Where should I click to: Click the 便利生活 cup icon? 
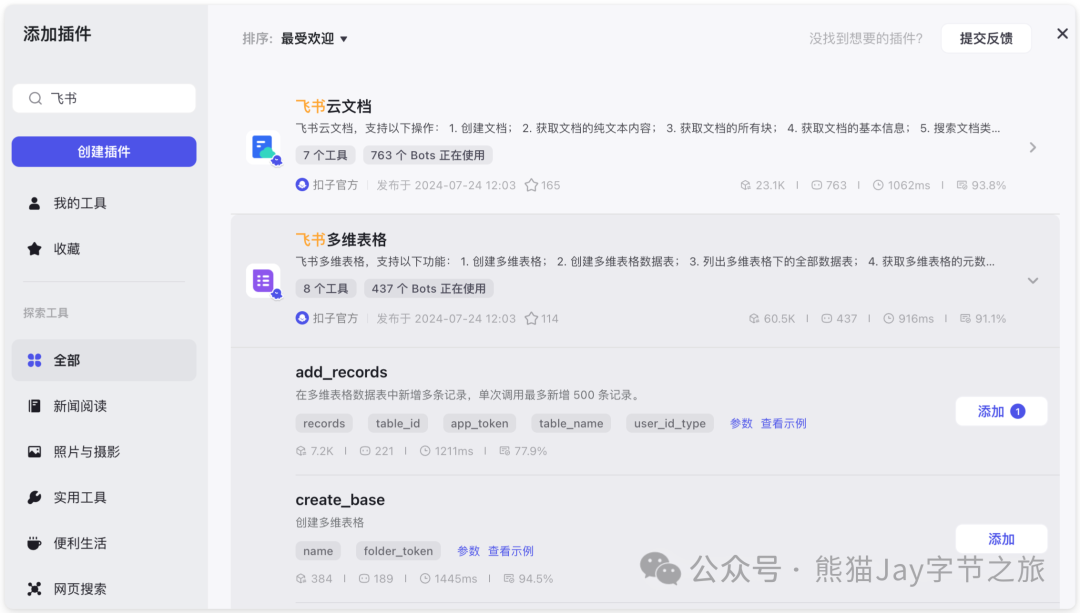(x=34, y=543)
